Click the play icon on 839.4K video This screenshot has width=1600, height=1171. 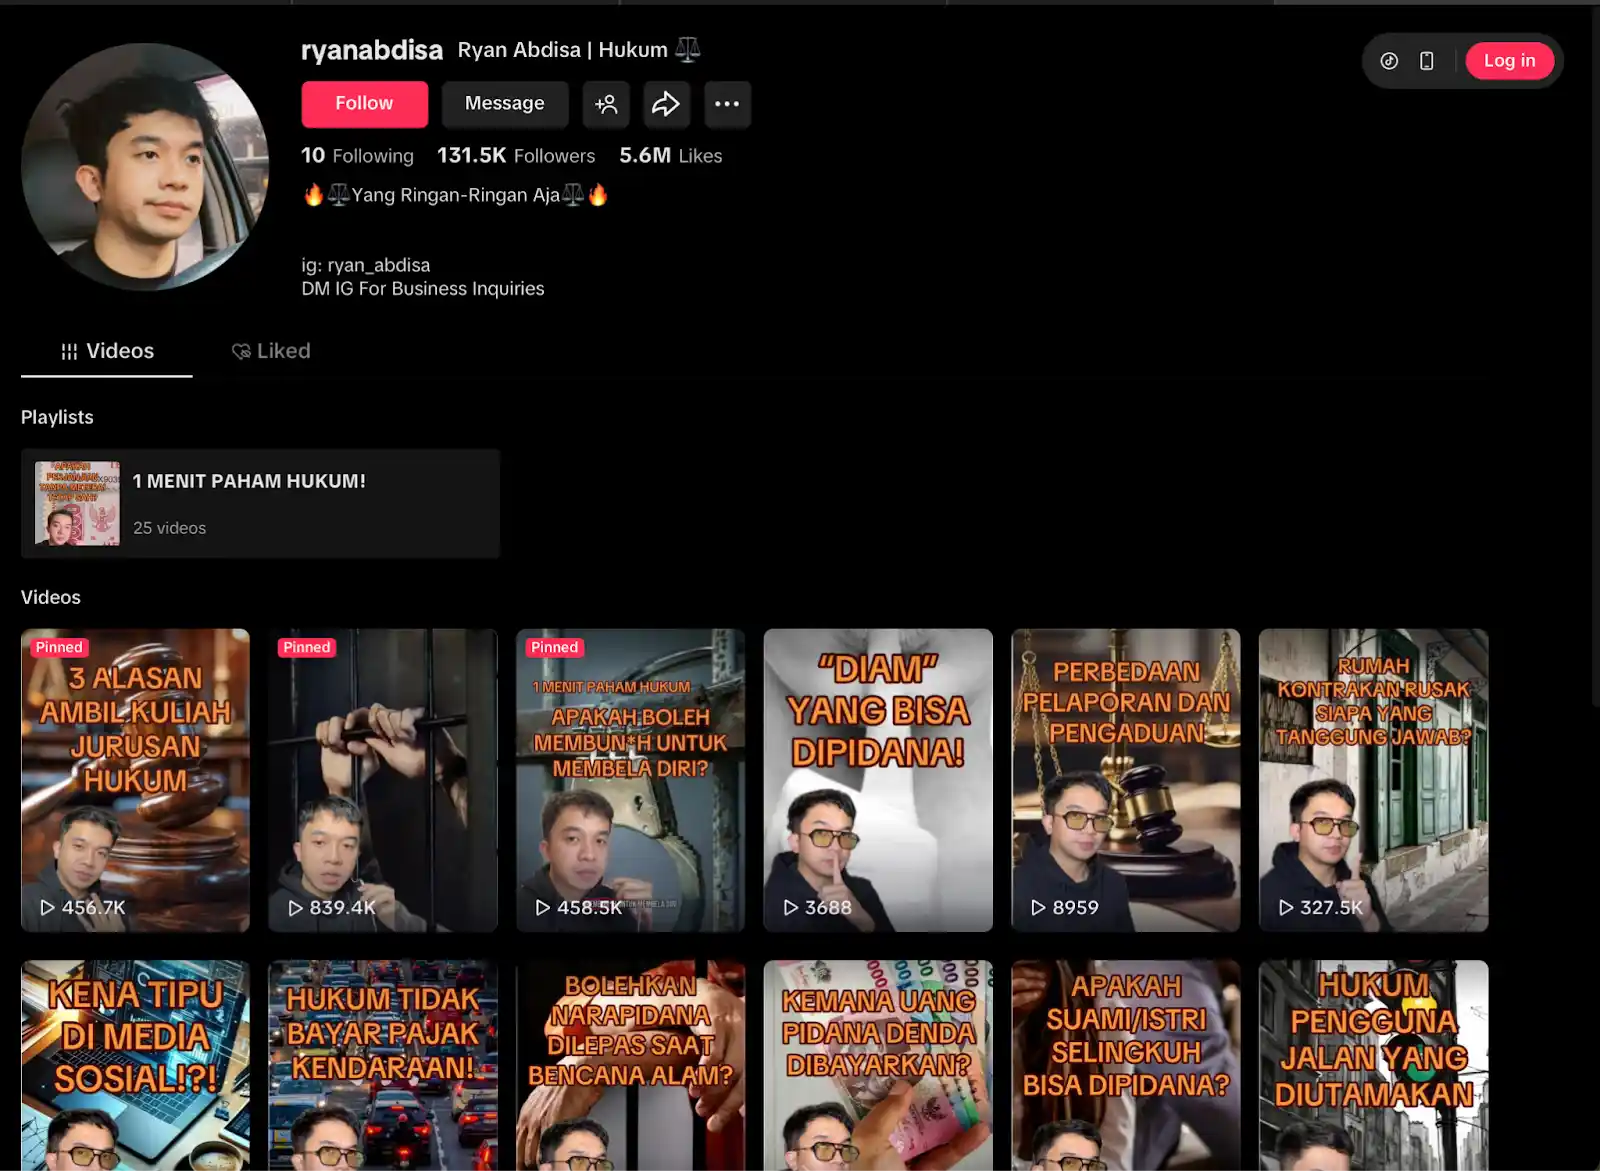coord(295,907)
